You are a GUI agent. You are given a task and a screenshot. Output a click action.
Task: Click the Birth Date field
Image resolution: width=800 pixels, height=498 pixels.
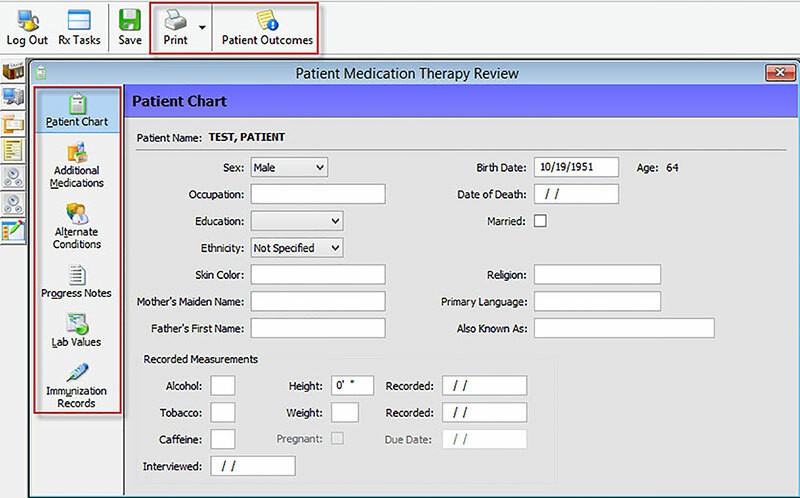click(576, 167)
